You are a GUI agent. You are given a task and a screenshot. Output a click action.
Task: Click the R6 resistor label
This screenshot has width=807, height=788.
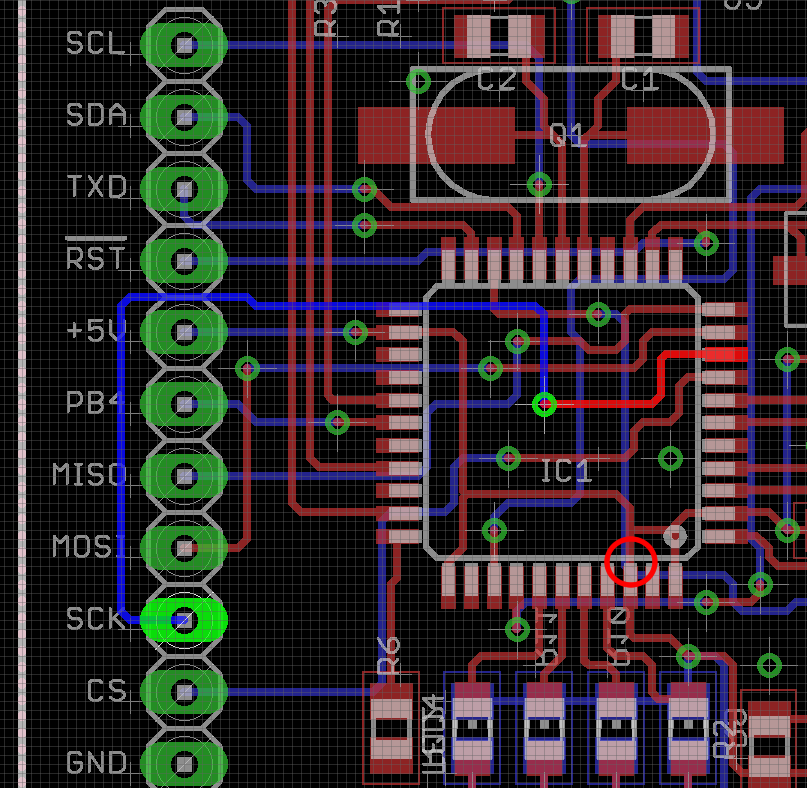pos(389,656)
